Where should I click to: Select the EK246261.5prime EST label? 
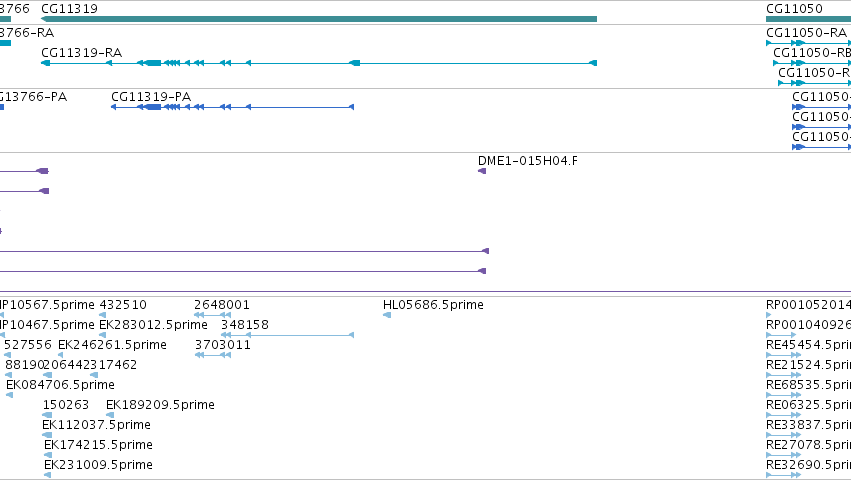pos(112,345)
